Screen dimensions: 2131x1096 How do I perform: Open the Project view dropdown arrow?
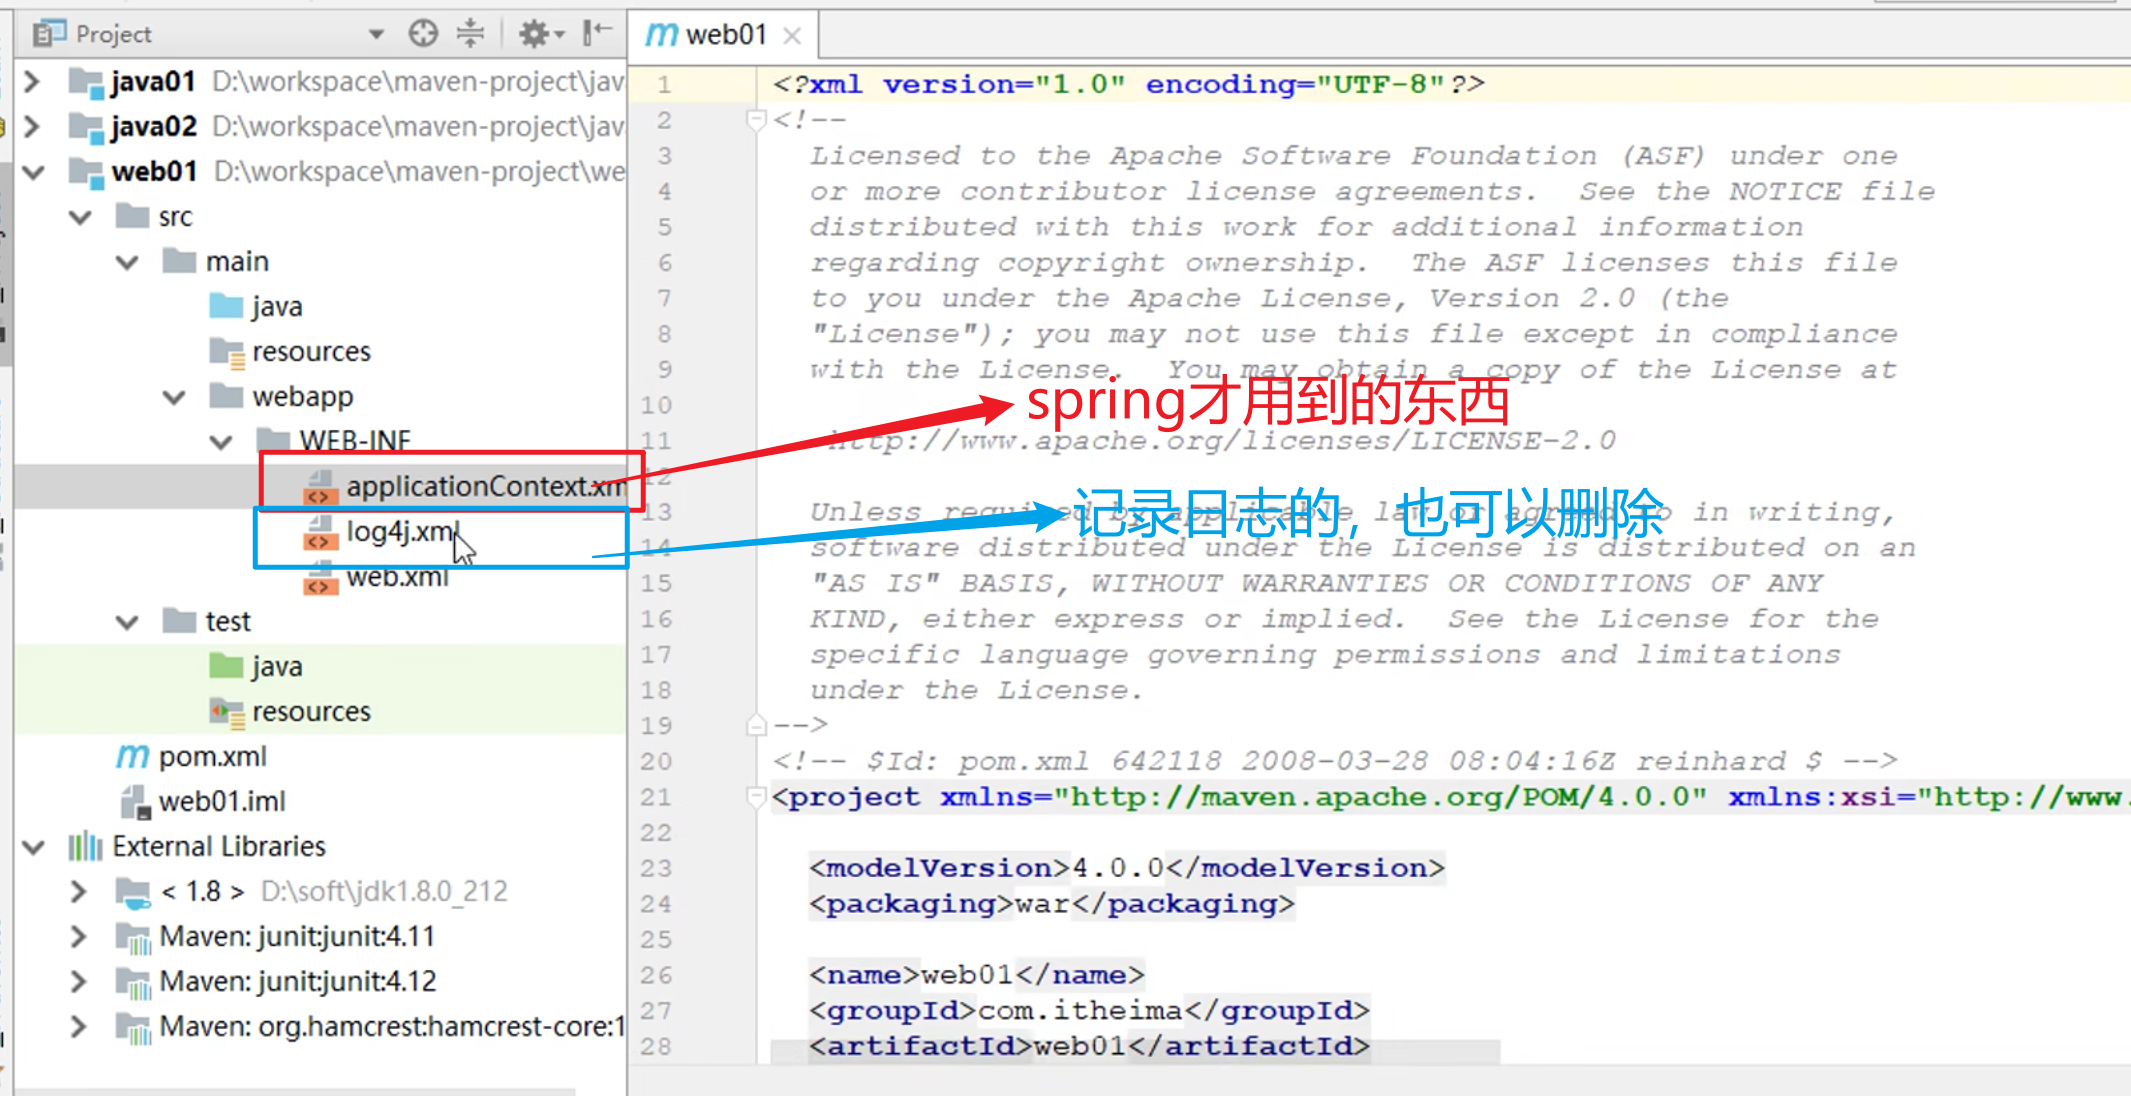(376, 35)
